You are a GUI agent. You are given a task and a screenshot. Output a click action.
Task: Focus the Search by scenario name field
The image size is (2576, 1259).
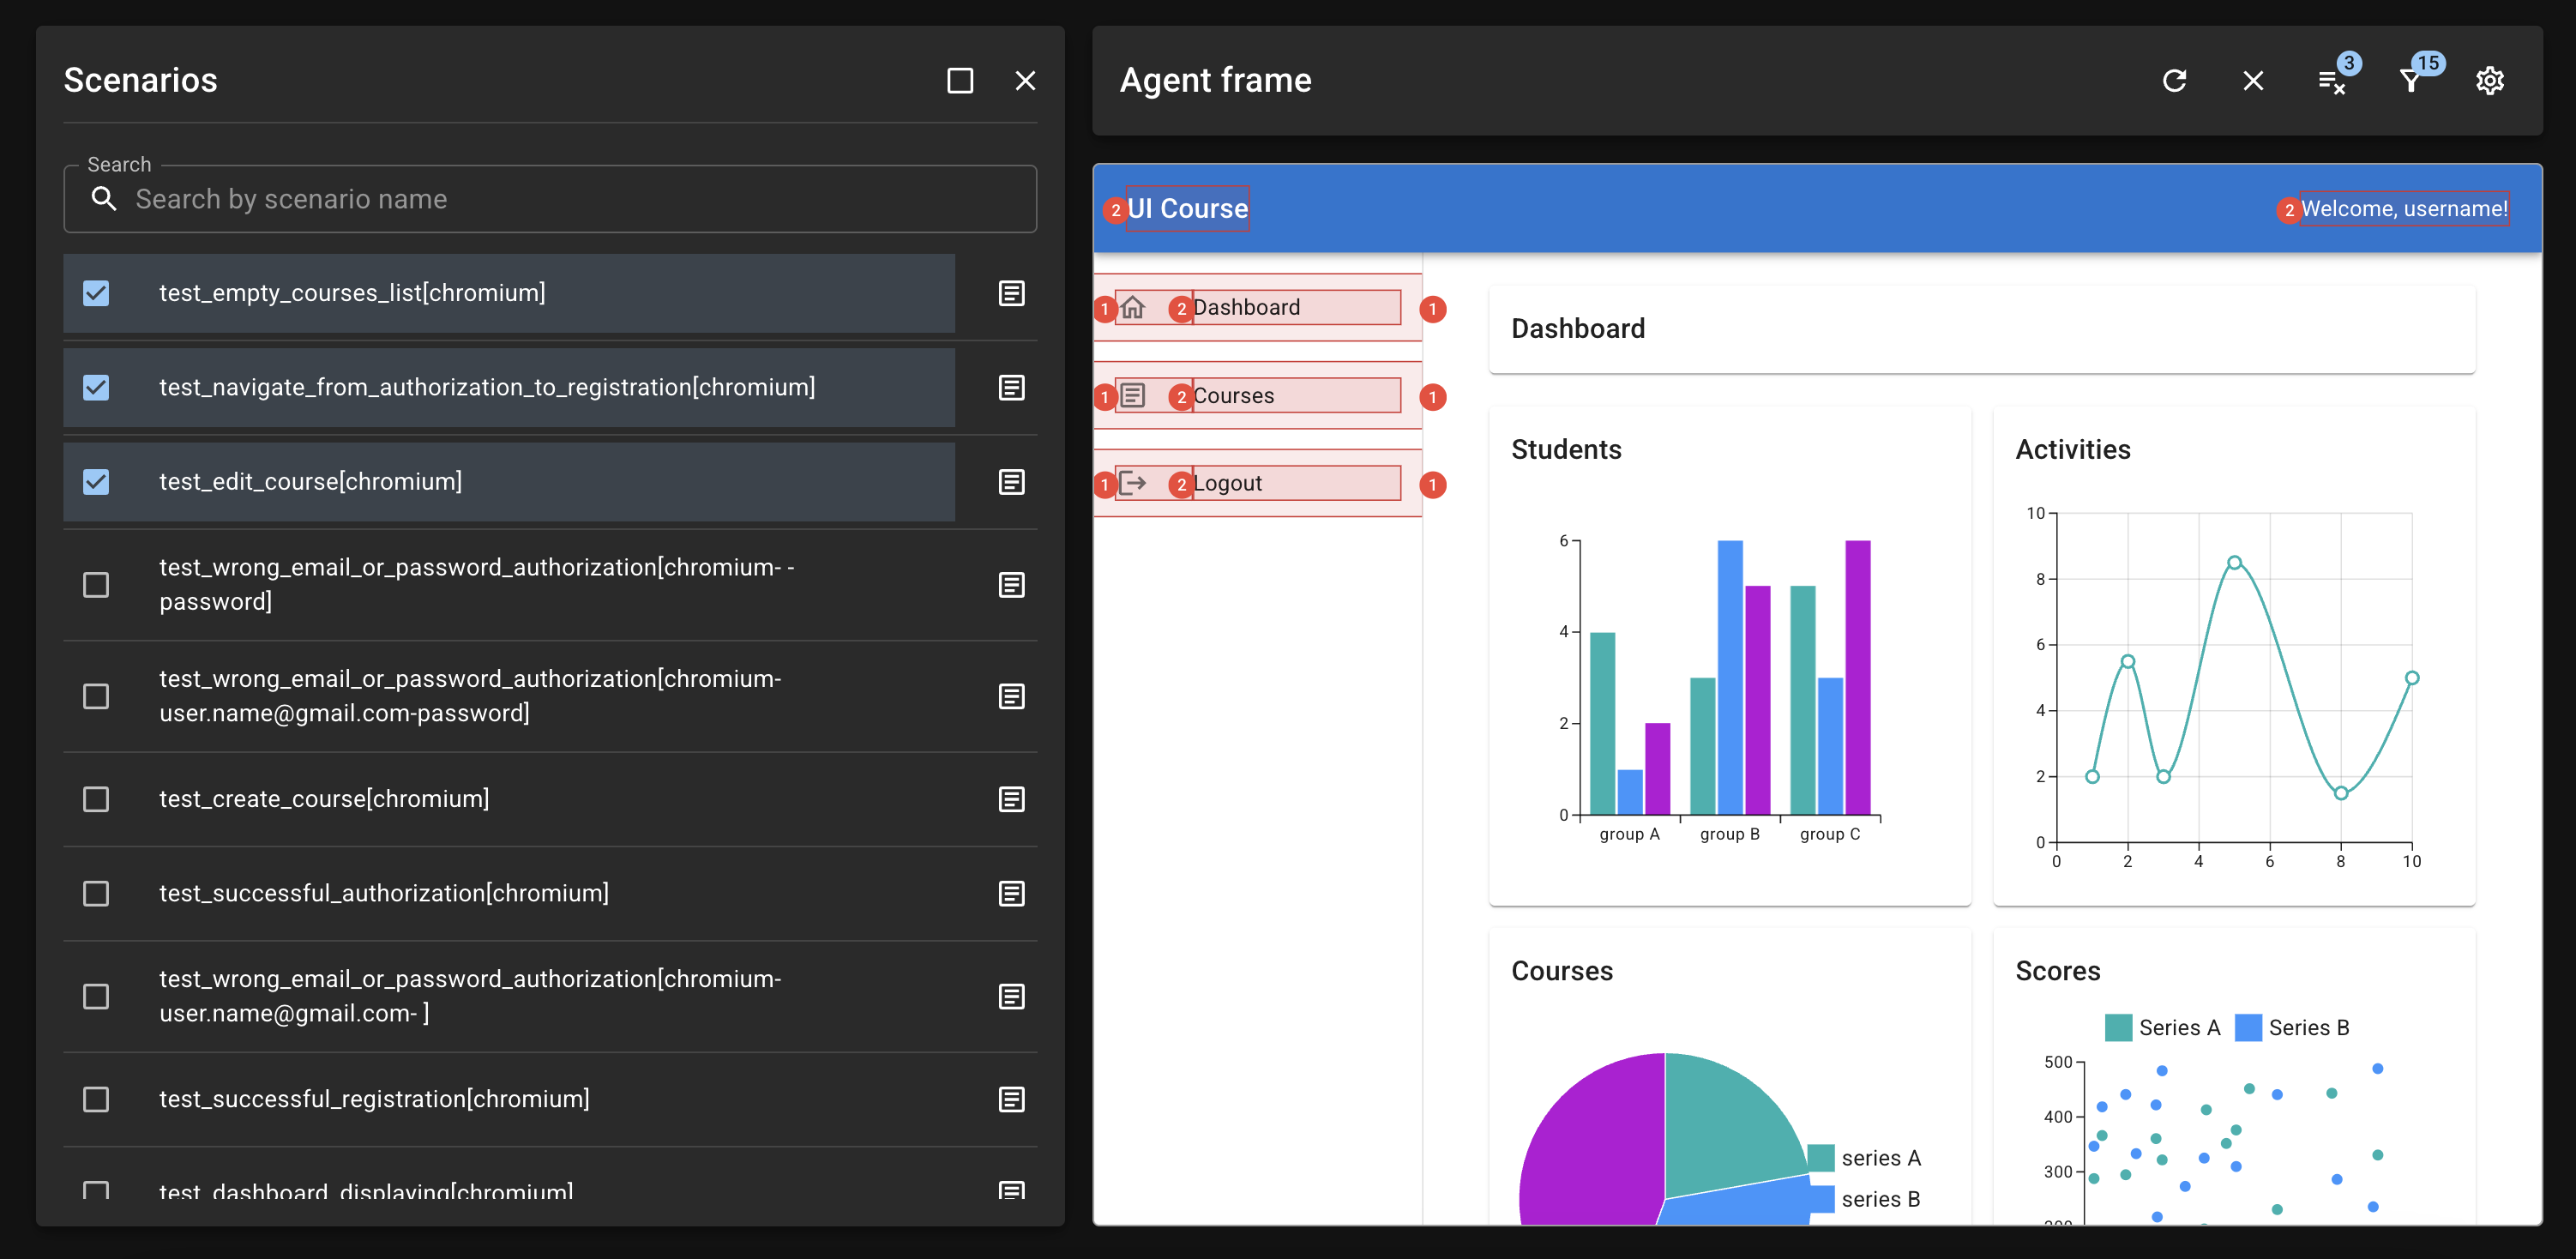550,199
